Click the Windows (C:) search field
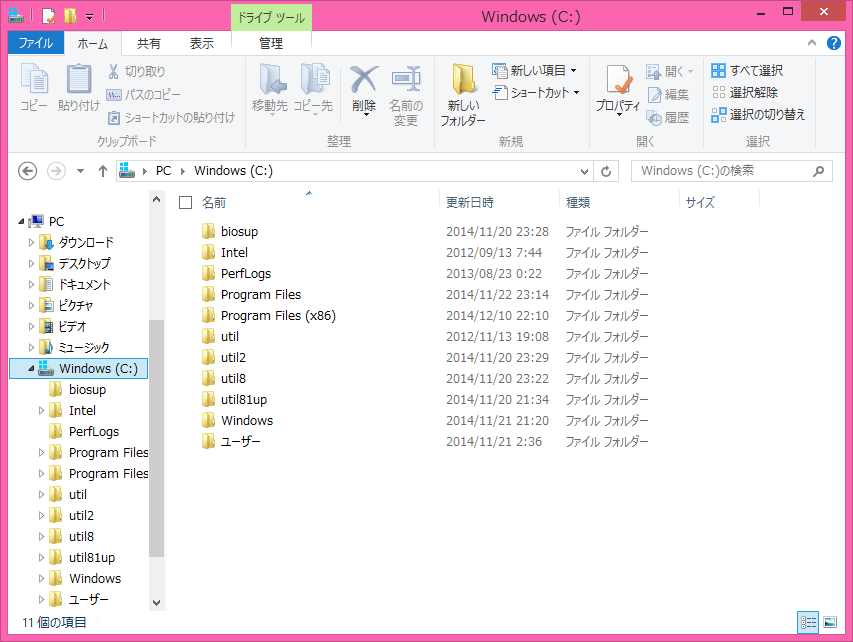The image size is (853, 642). [731, 171]
